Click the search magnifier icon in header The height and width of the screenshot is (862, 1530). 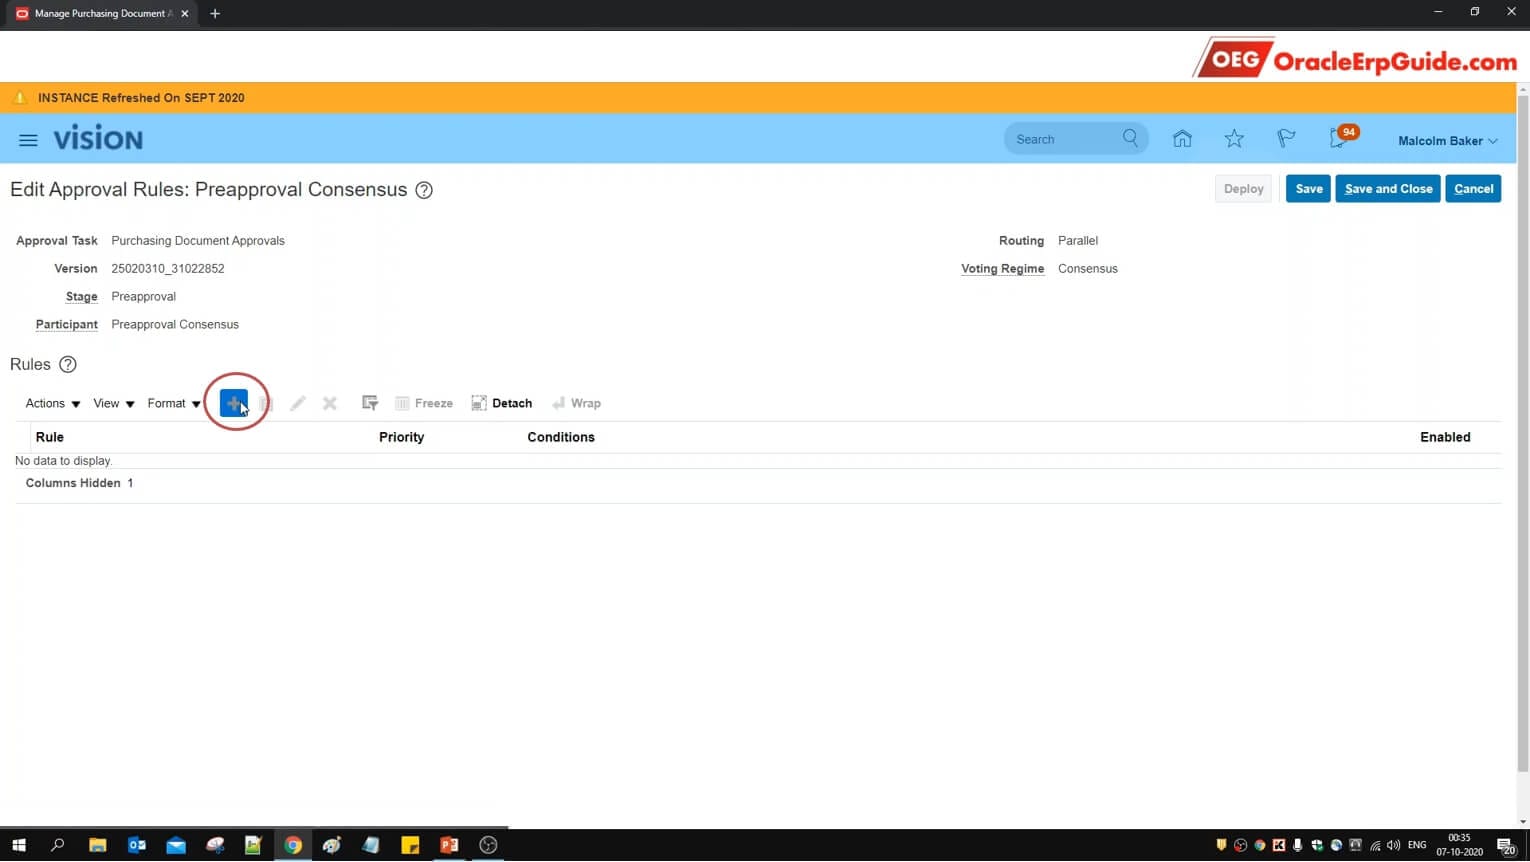1130,138
